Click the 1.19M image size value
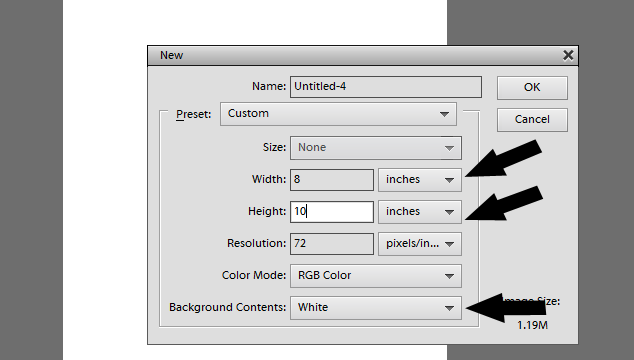The image size is (634, 360). pos(532,325)
